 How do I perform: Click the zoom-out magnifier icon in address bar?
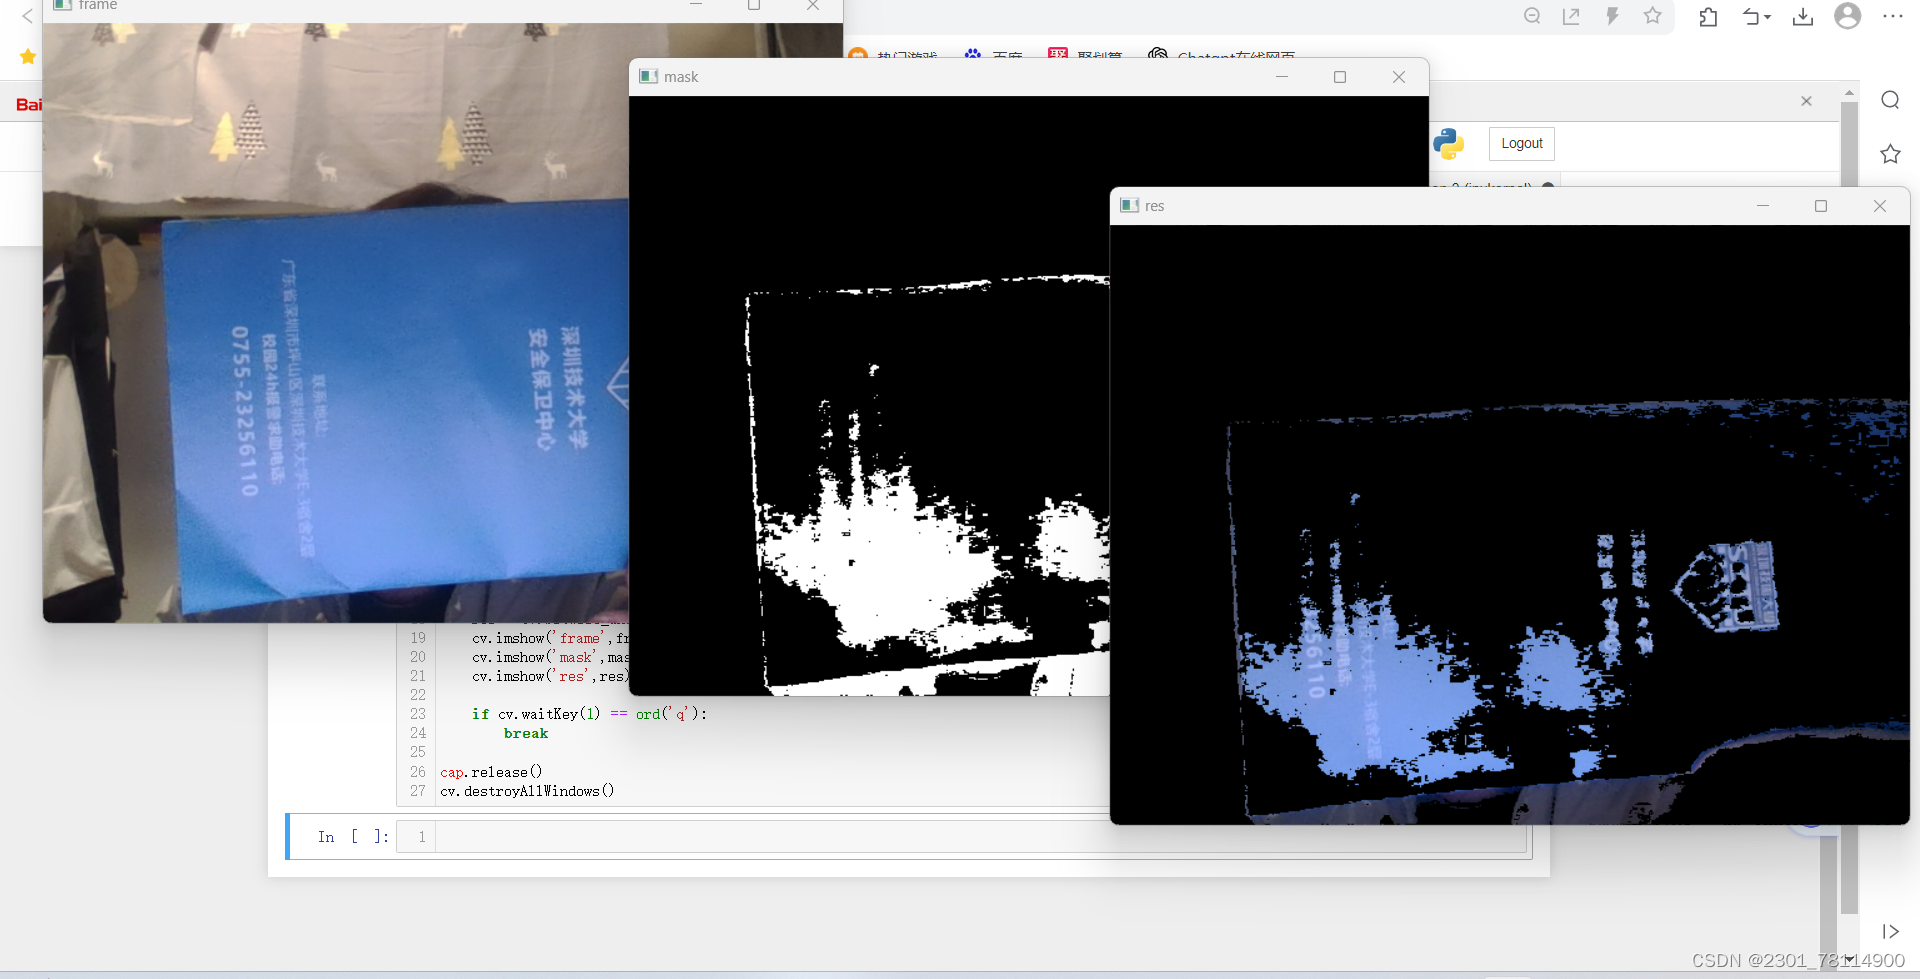coord(1532,16)
